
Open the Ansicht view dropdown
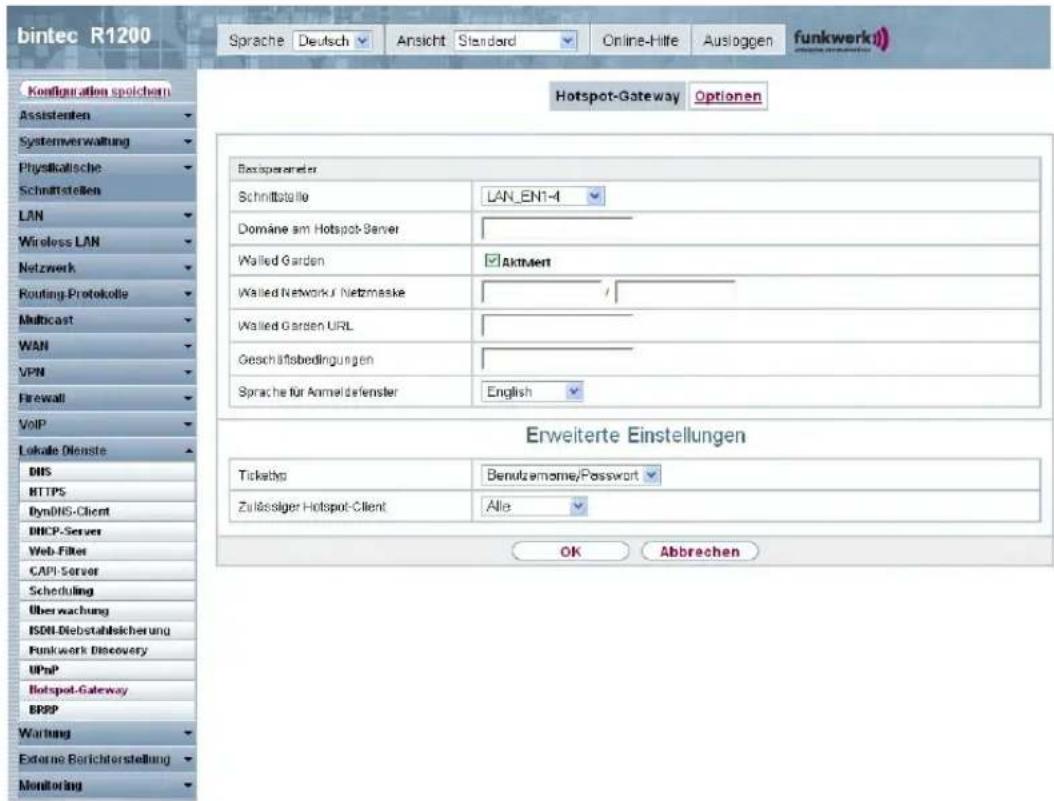[516, 40]
